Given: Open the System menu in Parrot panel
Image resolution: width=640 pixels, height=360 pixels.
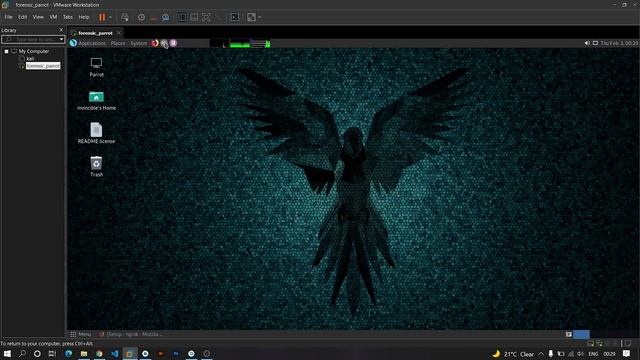Looking at the screenshot, I should coord(139,43).
